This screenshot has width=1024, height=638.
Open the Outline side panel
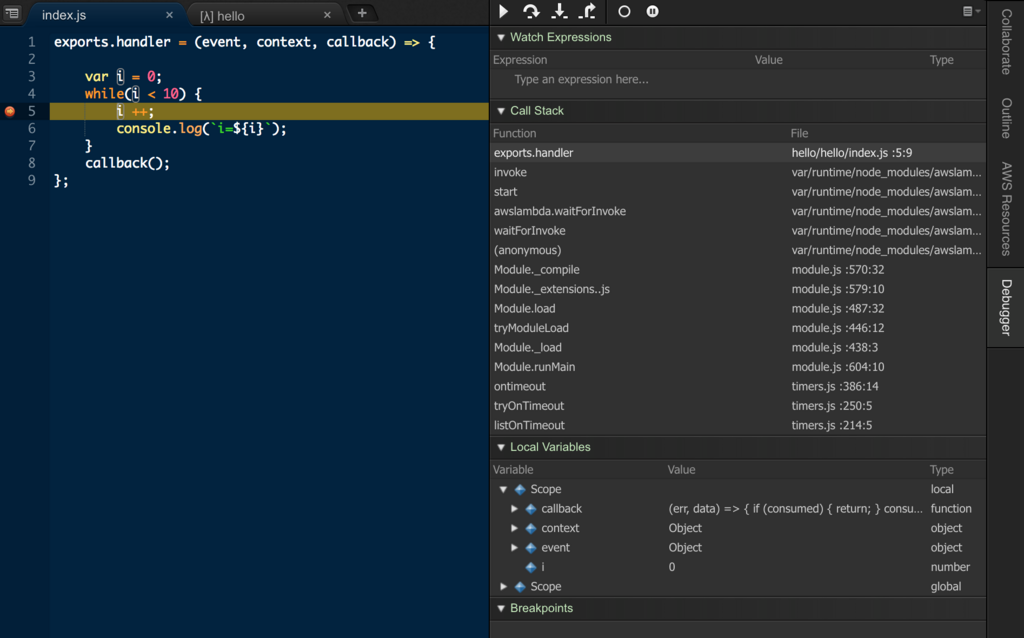click(x=1006, y=118)
